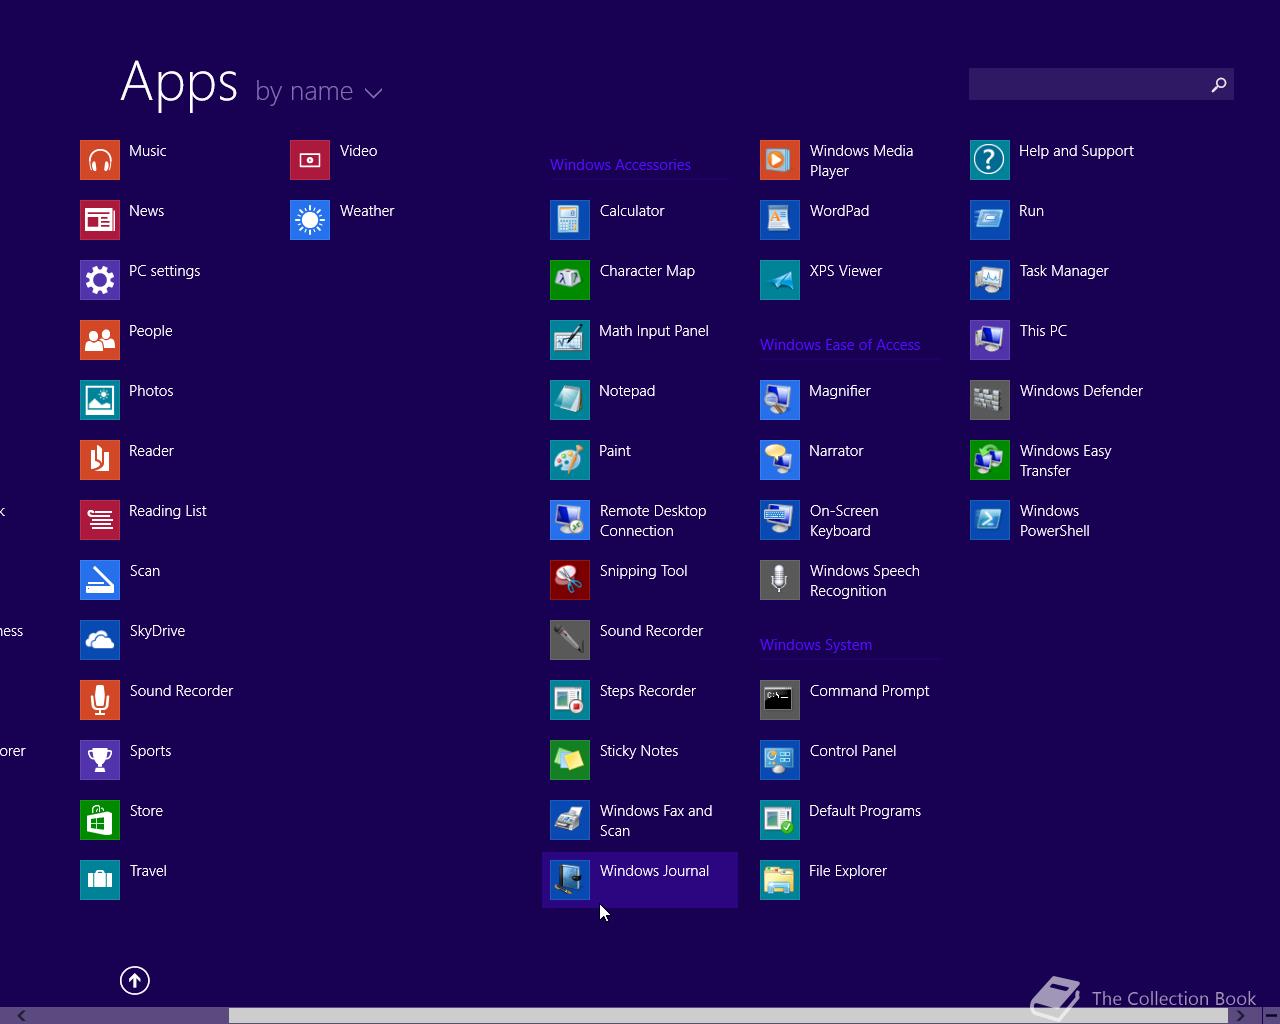This screenshot has height=1024, width=1280.
Task: Open the orange Sound Recorder app icon
Action: click(x=100, y=700)
